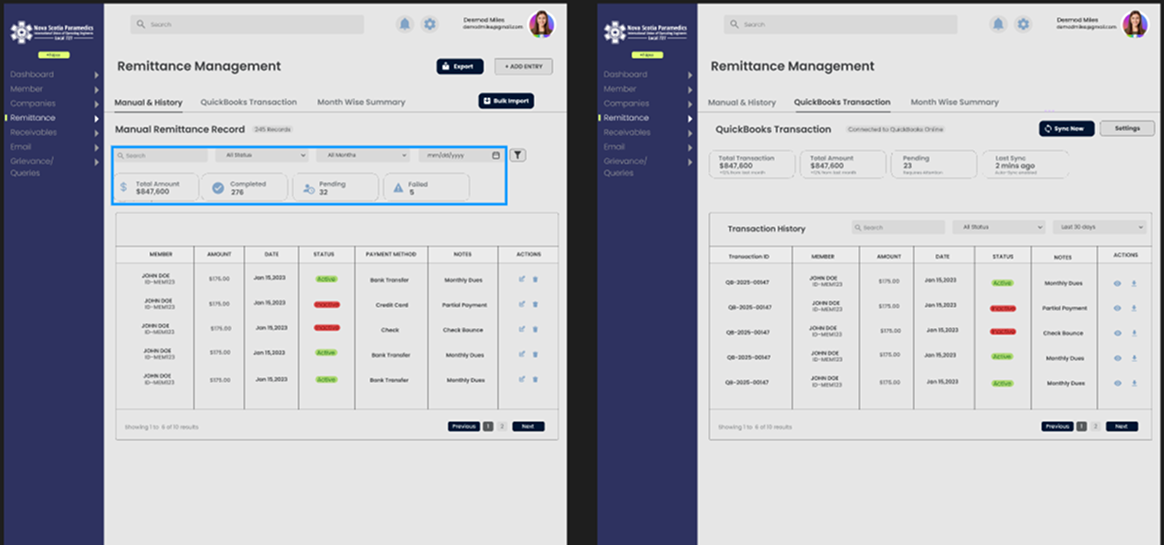Click calendar icon in the mm/dd/yyyy date field
The width and height of the screenshot is (1164, 545).
click(x=496, y=155)
